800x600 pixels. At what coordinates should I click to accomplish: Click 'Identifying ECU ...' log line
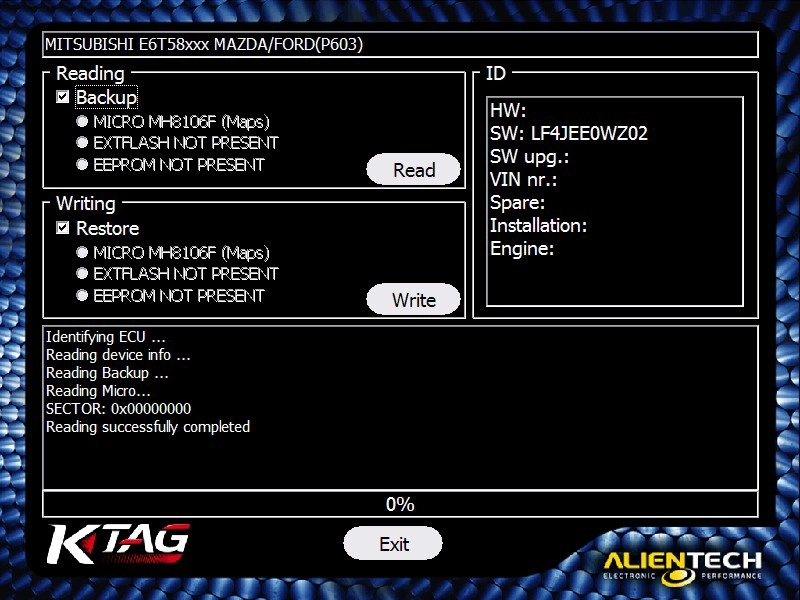pos(106,337)
